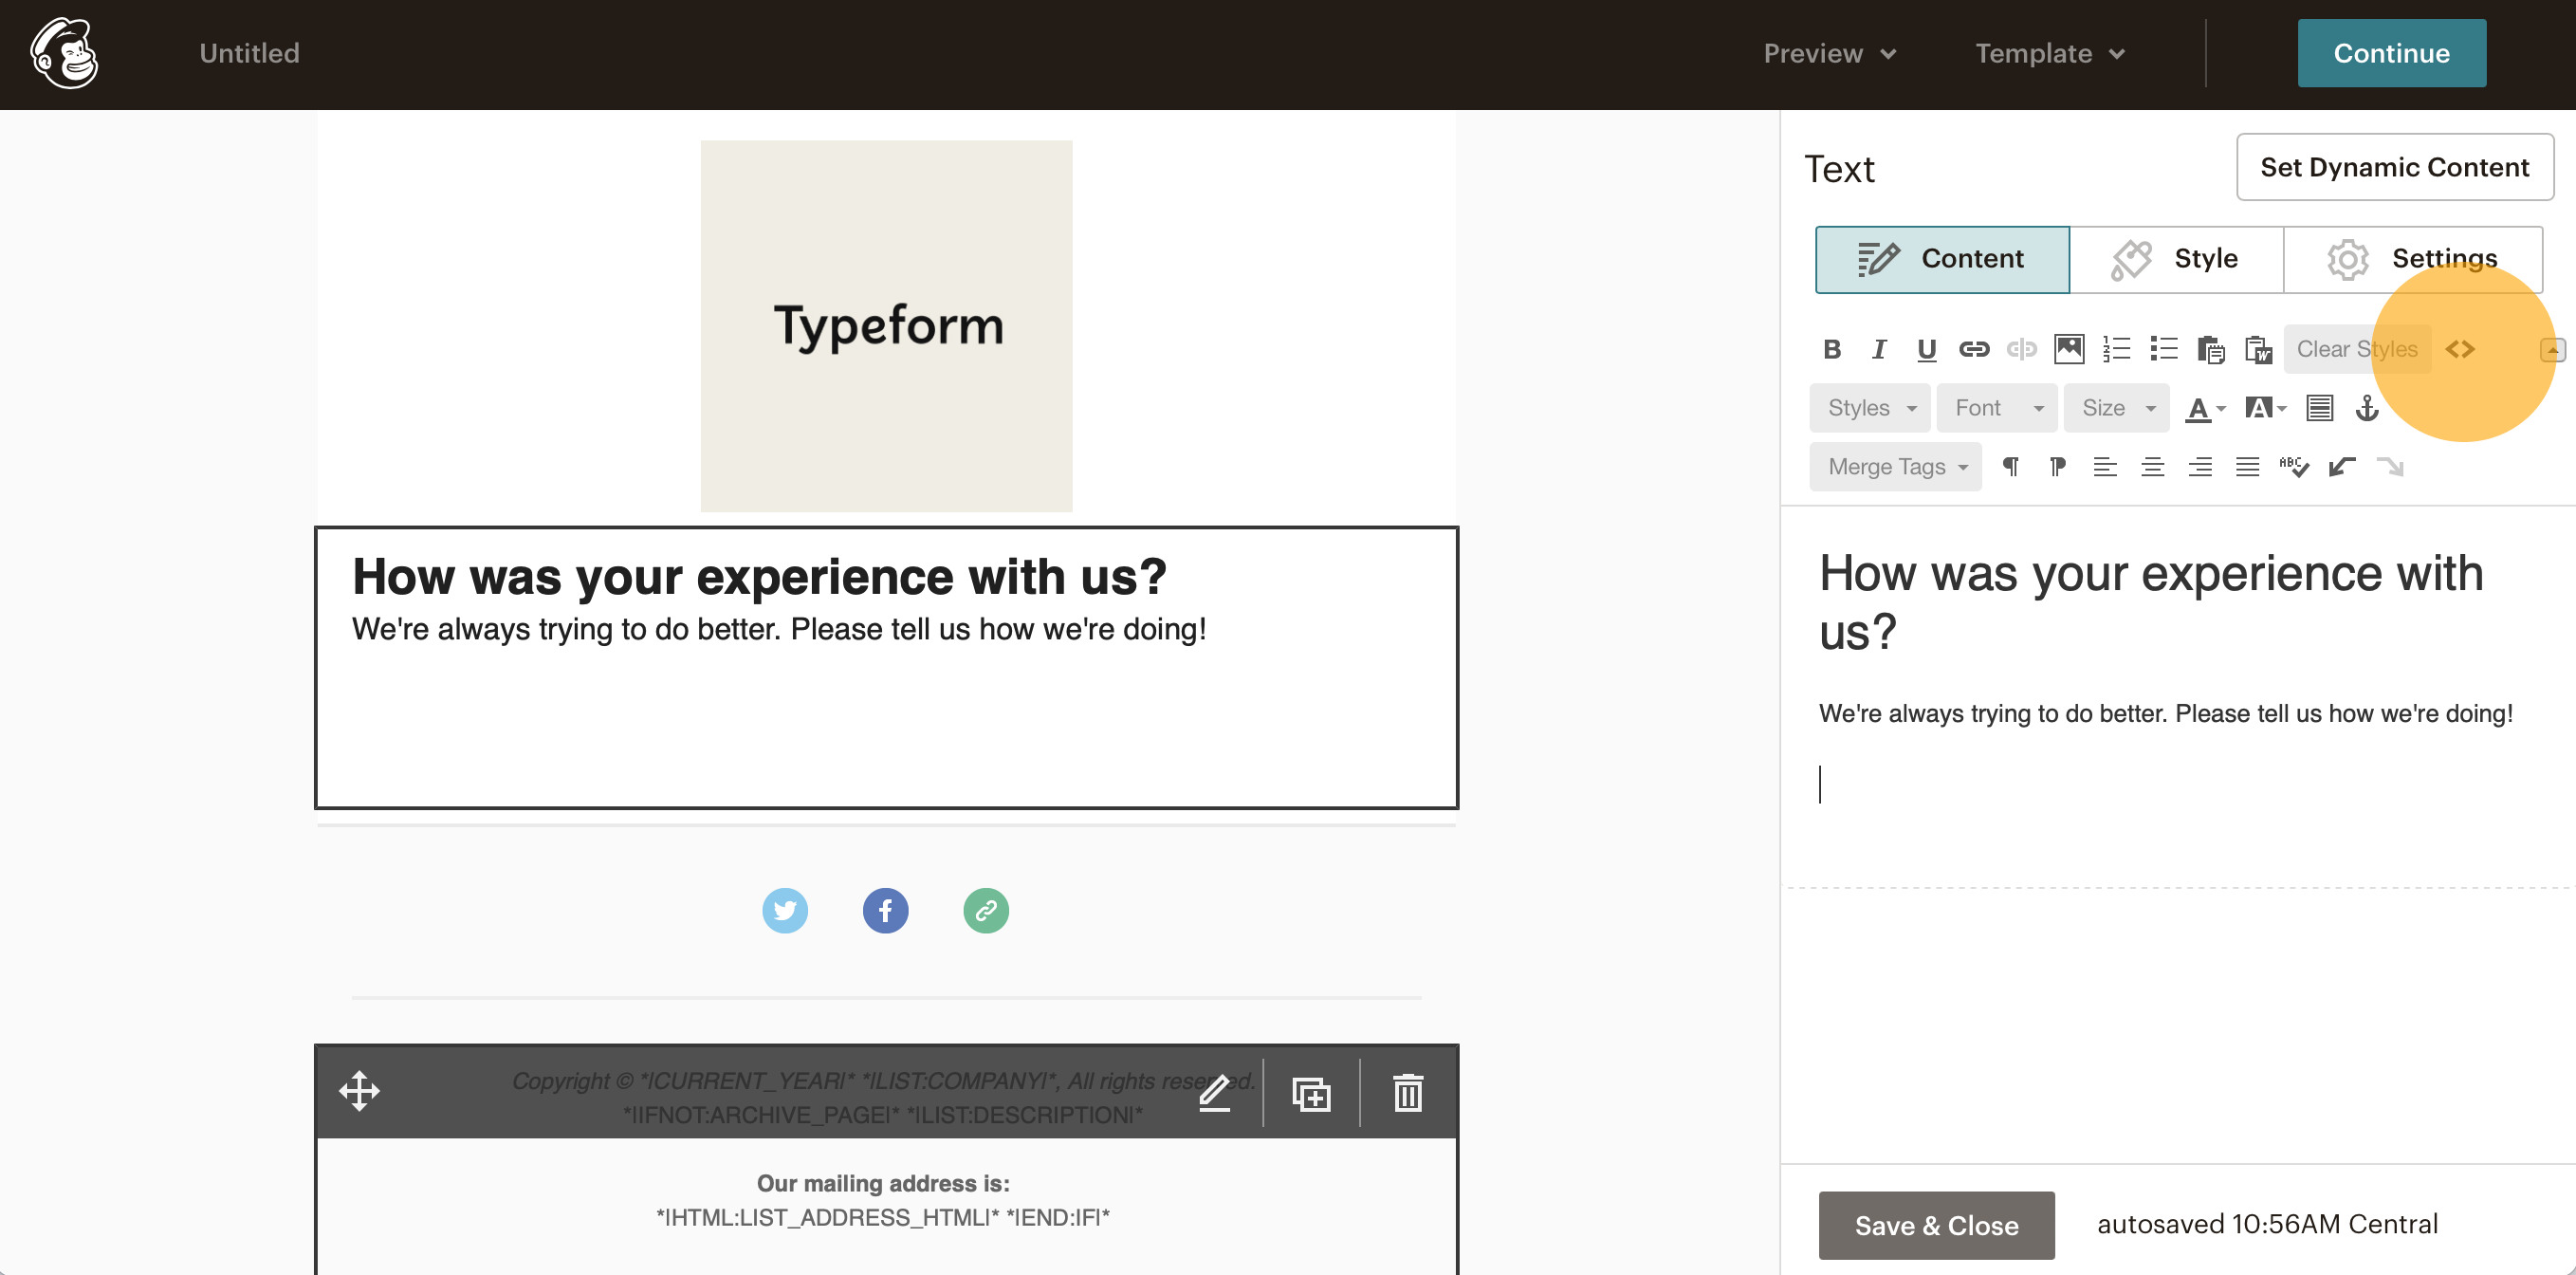Open the background color picker

point(2265,408)
